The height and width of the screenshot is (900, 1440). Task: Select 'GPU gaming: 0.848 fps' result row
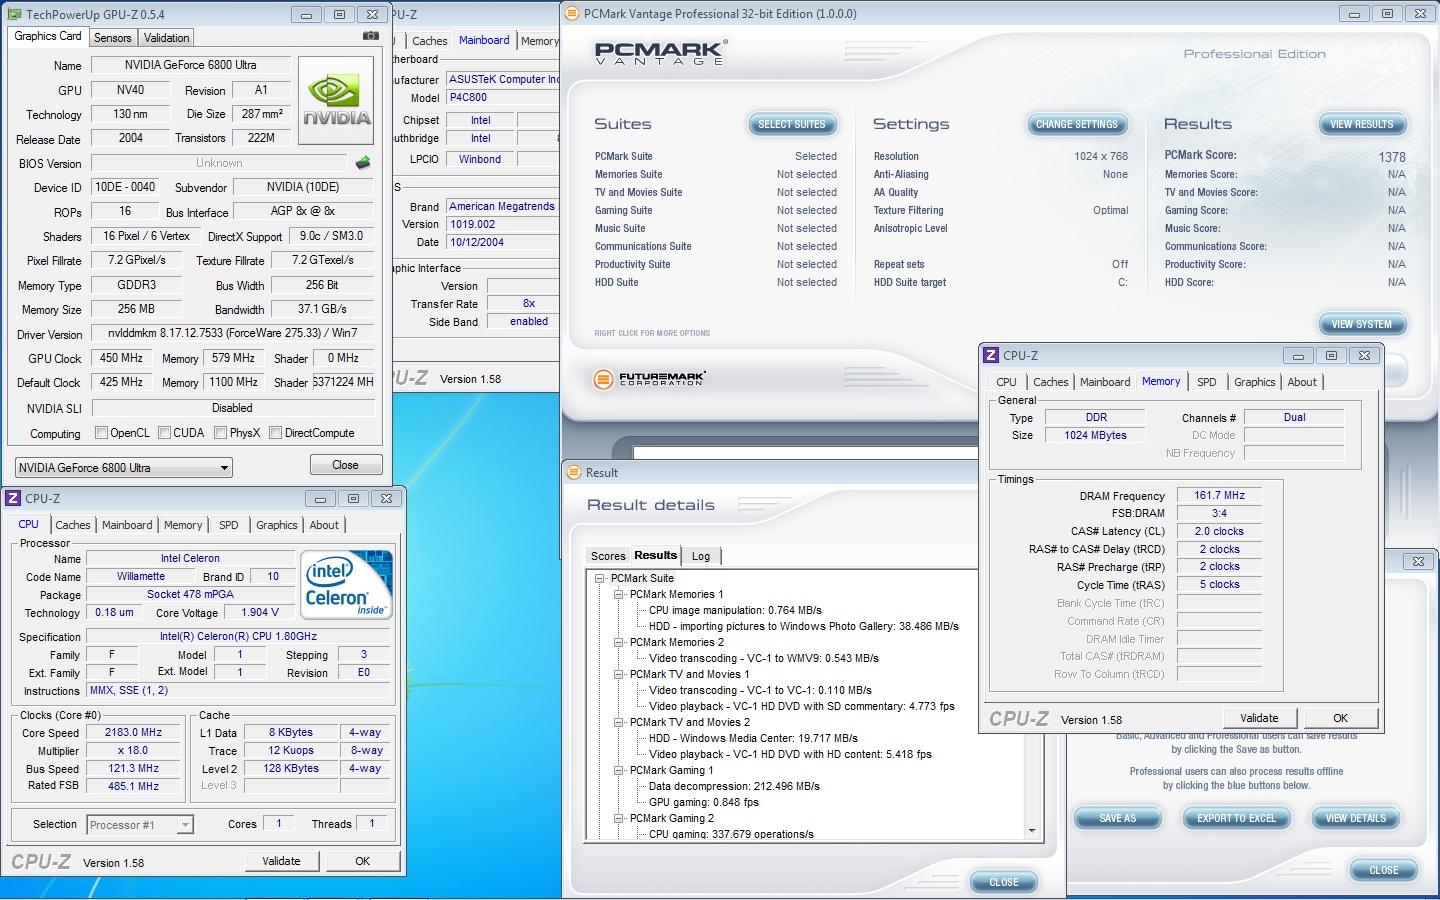click(x=704, y=802)
